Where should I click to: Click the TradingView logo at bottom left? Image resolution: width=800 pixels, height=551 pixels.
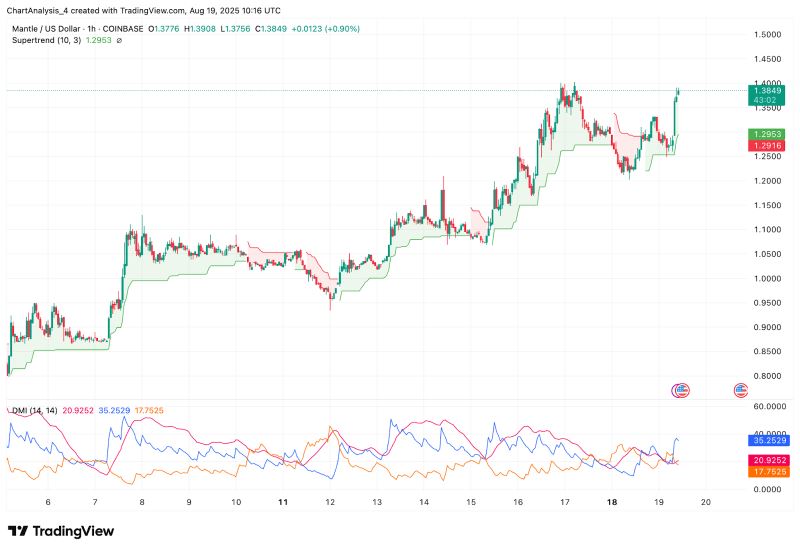(x=61, y=531)
